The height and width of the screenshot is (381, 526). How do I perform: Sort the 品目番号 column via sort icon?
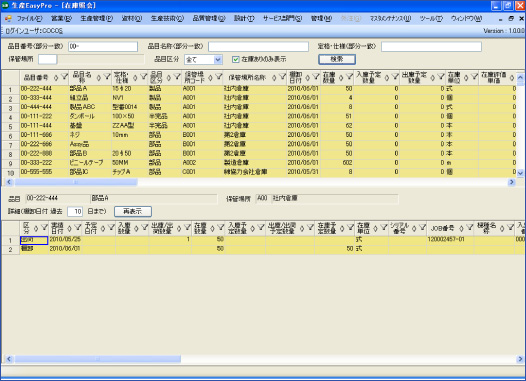[x=56, y=77]
